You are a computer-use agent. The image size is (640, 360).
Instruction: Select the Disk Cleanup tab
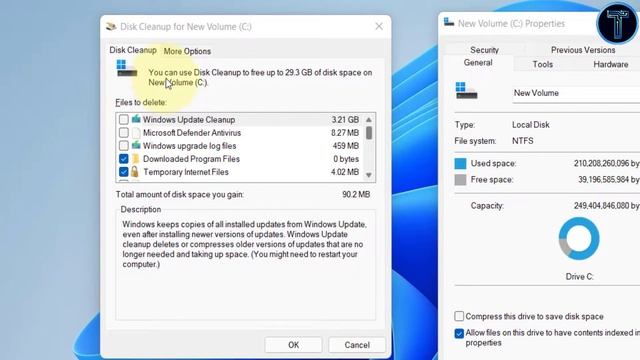133,50
